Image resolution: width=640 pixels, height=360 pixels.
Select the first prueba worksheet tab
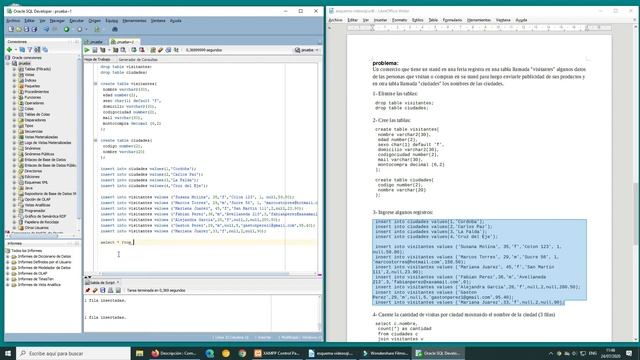coord(95,42)
